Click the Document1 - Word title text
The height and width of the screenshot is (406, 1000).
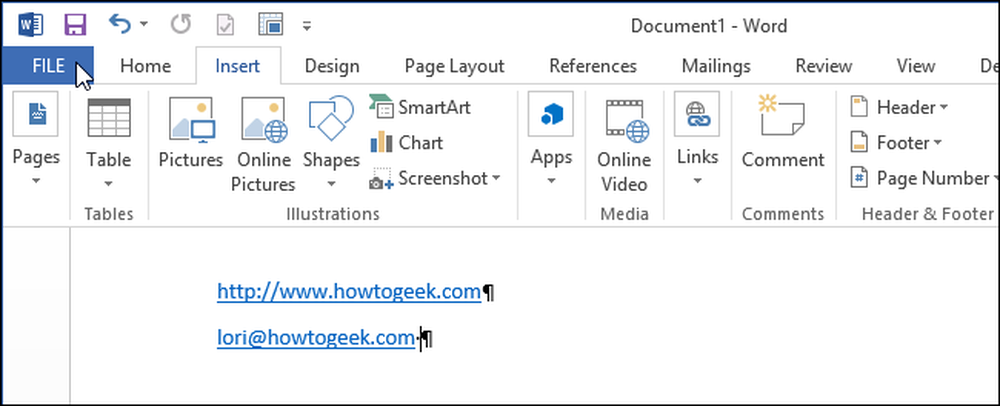tap(709, 25)
